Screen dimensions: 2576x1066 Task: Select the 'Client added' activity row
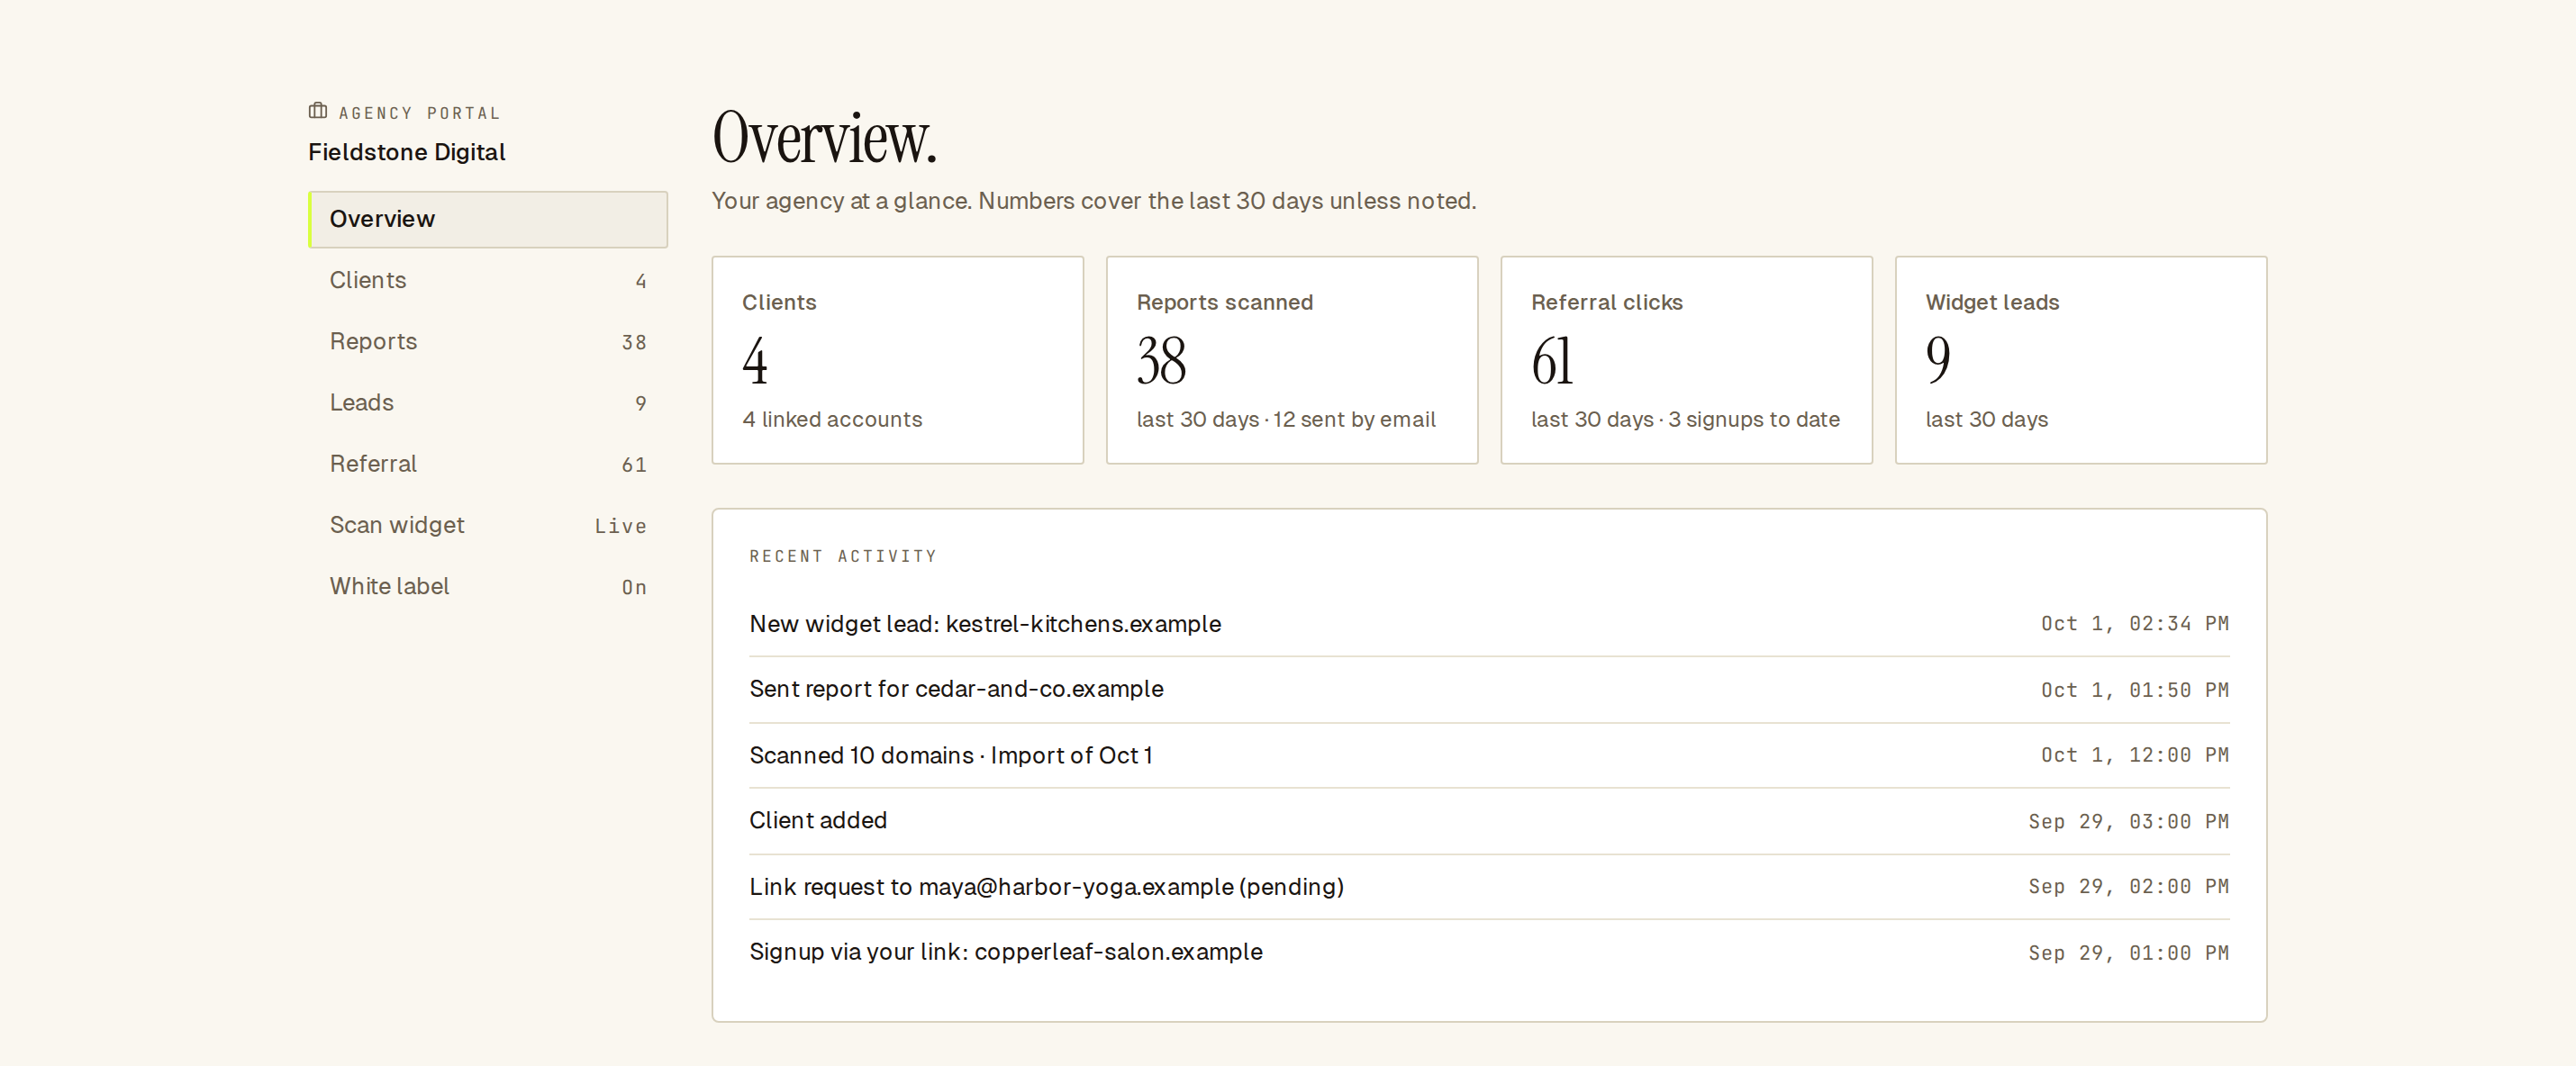pos(1489,821)
